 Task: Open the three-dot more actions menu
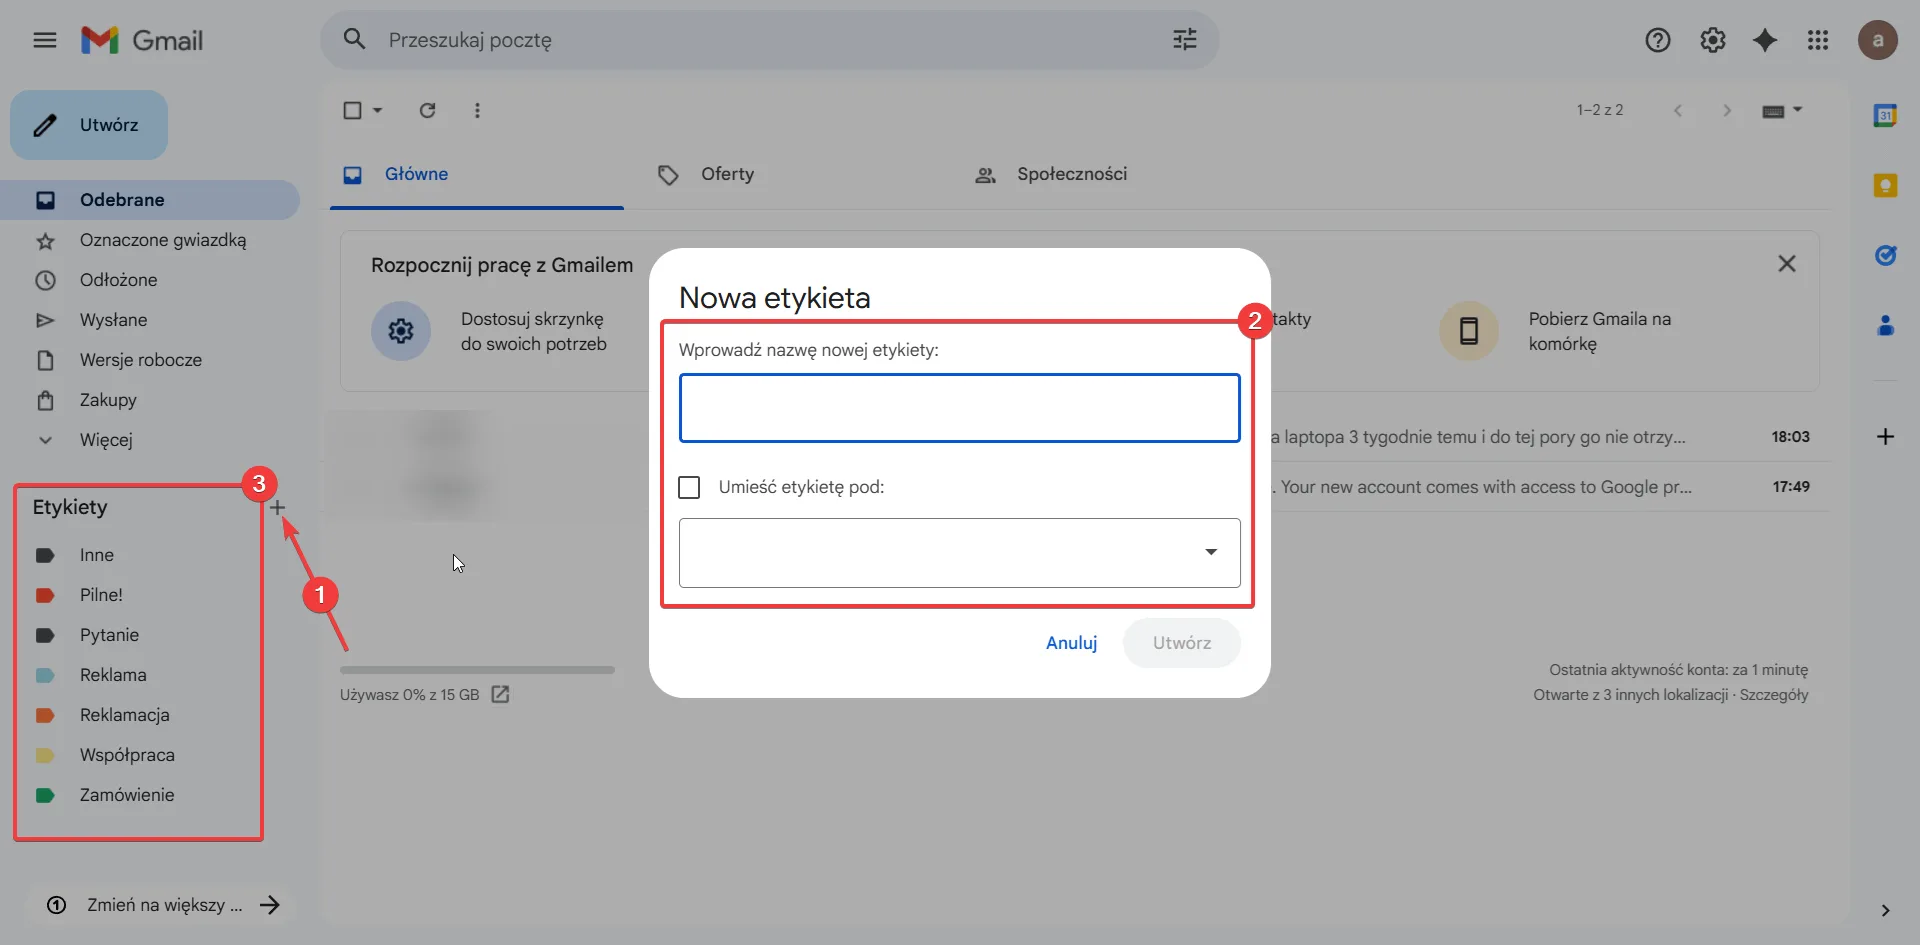[477, 110]
